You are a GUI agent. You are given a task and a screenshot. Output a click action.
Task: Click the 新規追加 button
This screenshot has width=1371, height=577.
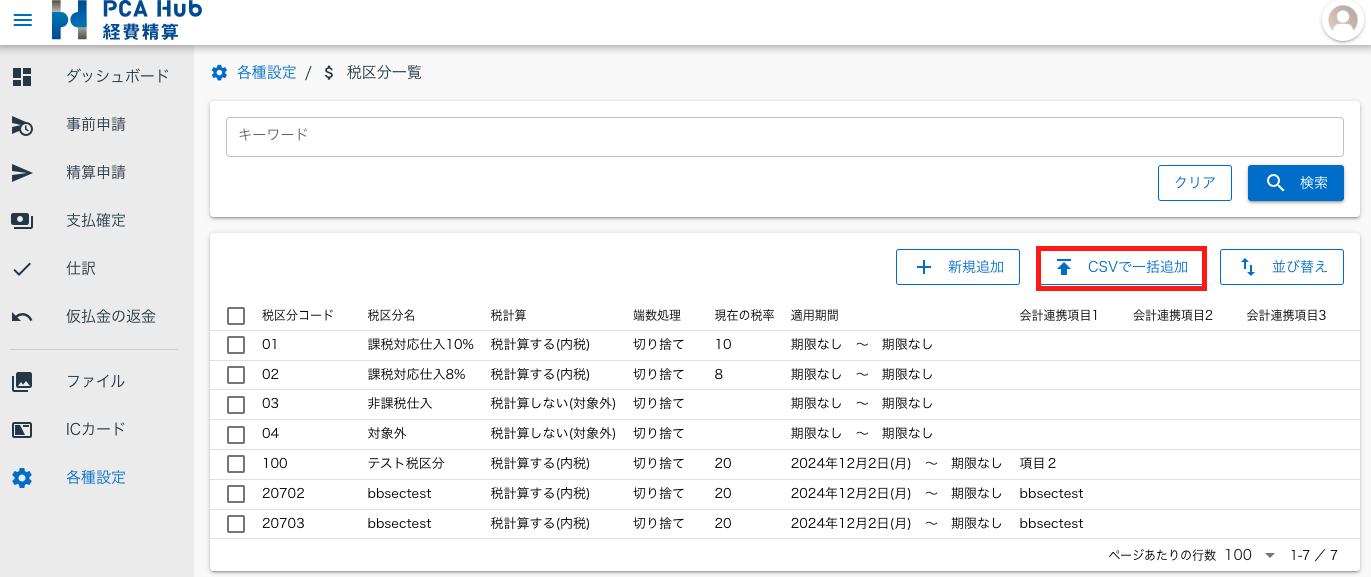click(958, 267)
